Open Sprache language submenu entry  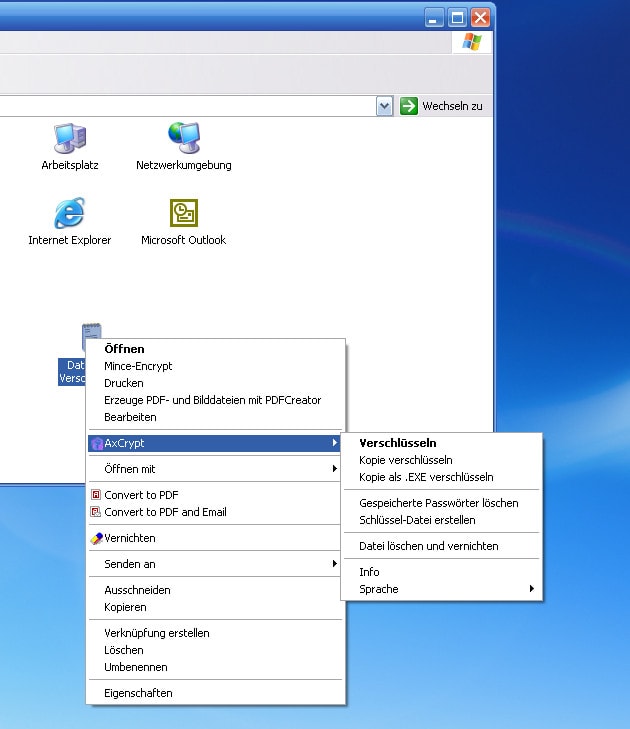click(x=442, y=589)
